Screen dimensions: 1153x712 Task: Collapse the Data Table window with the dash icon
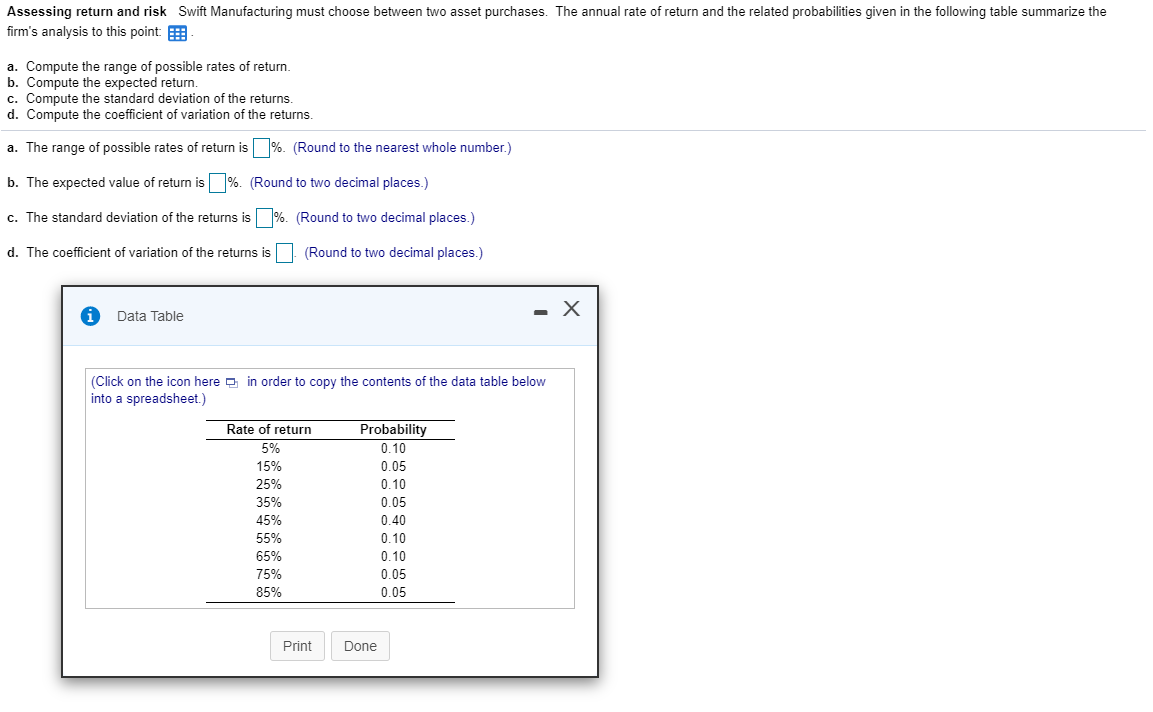click(540, 311)
